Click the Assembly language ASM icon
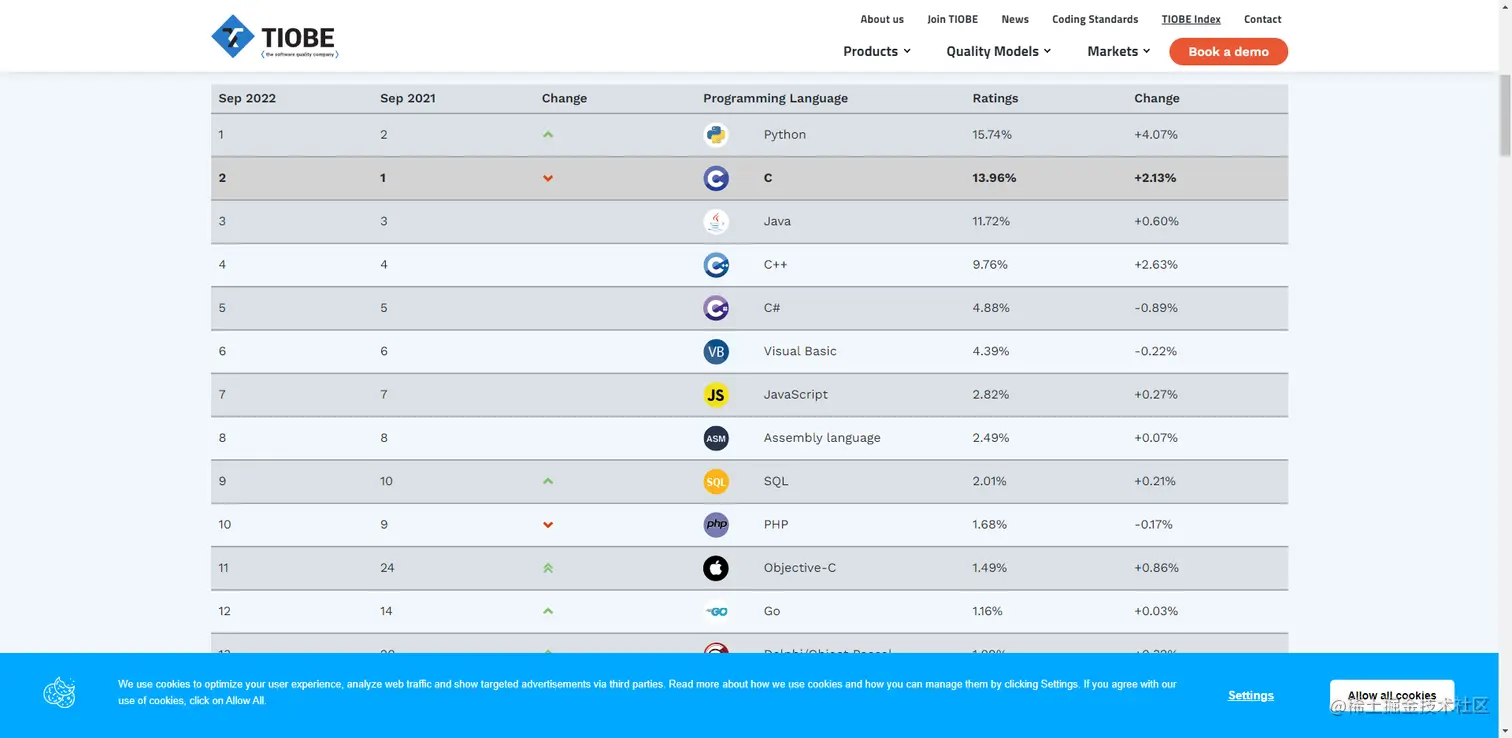This screenshot has width=1512, height=738. coord(716,438)
